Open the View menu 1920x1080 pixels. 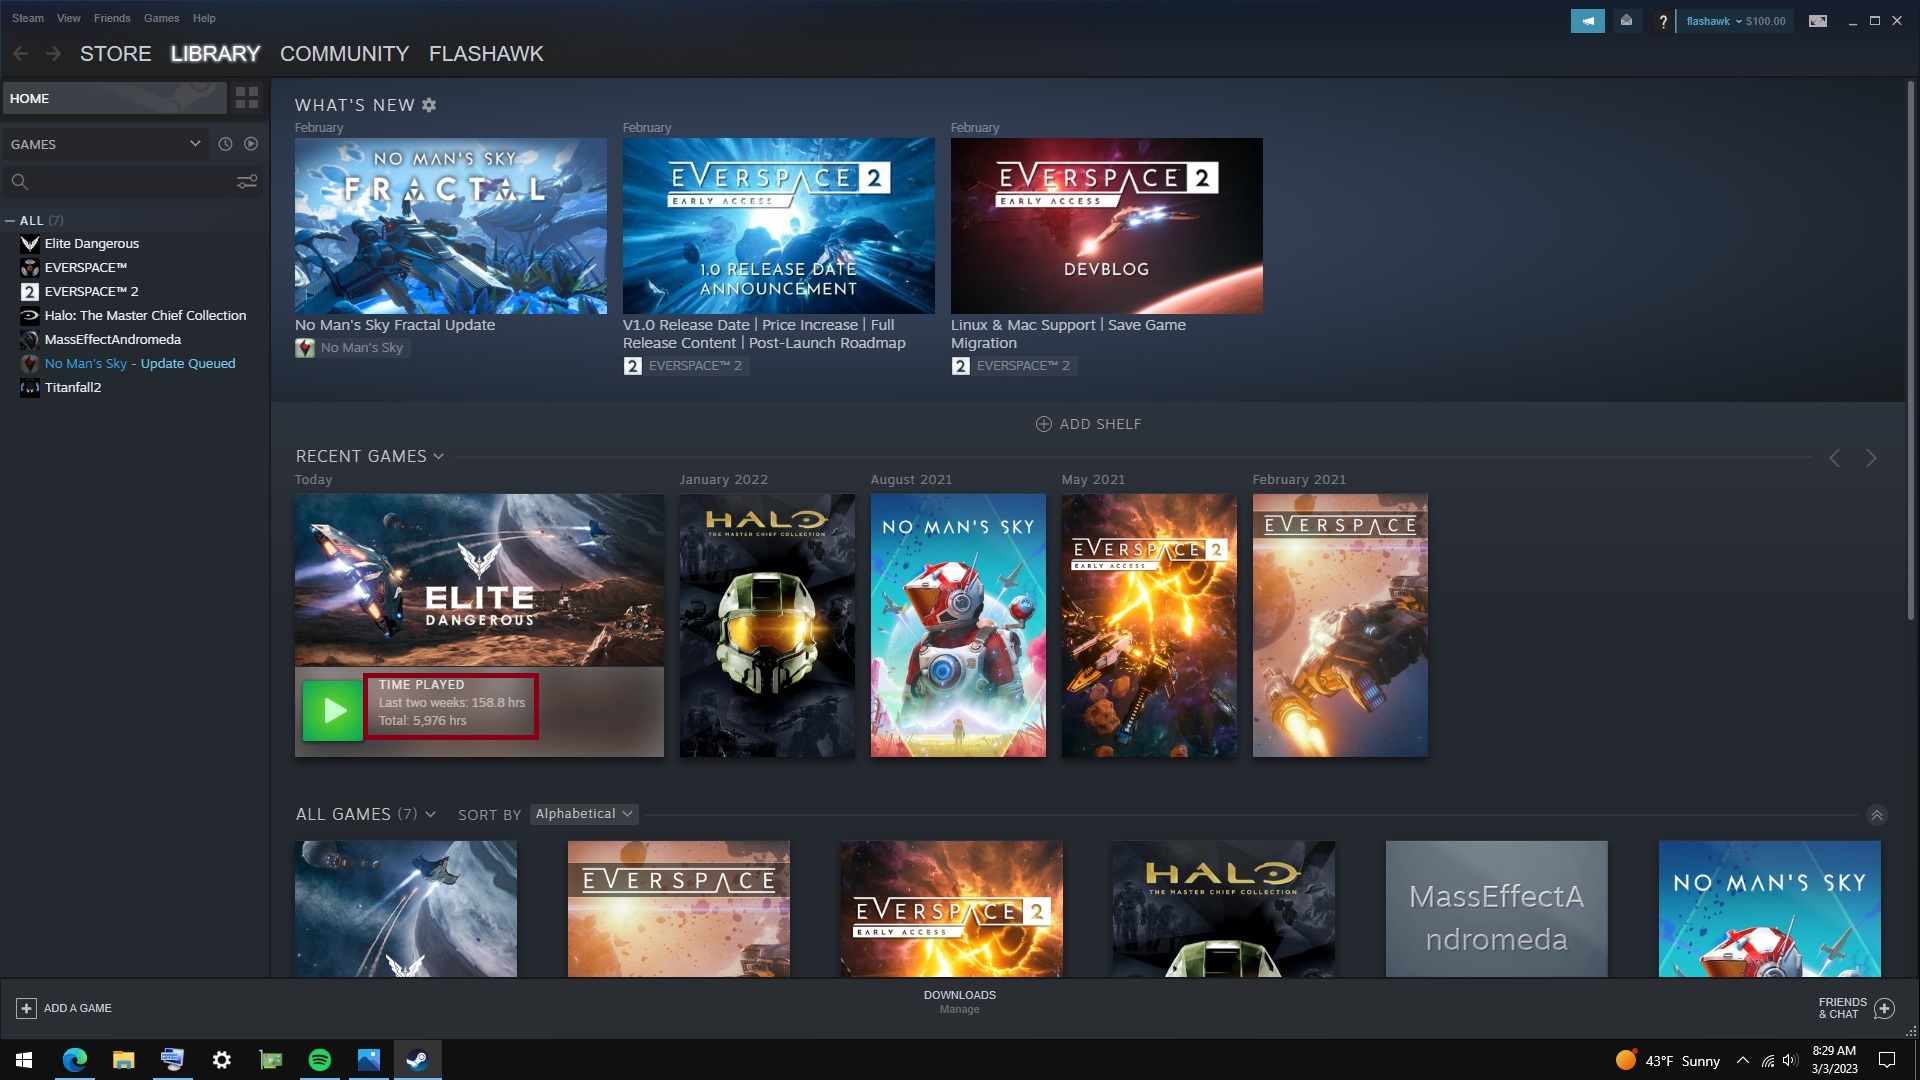[x=69, y=18]
